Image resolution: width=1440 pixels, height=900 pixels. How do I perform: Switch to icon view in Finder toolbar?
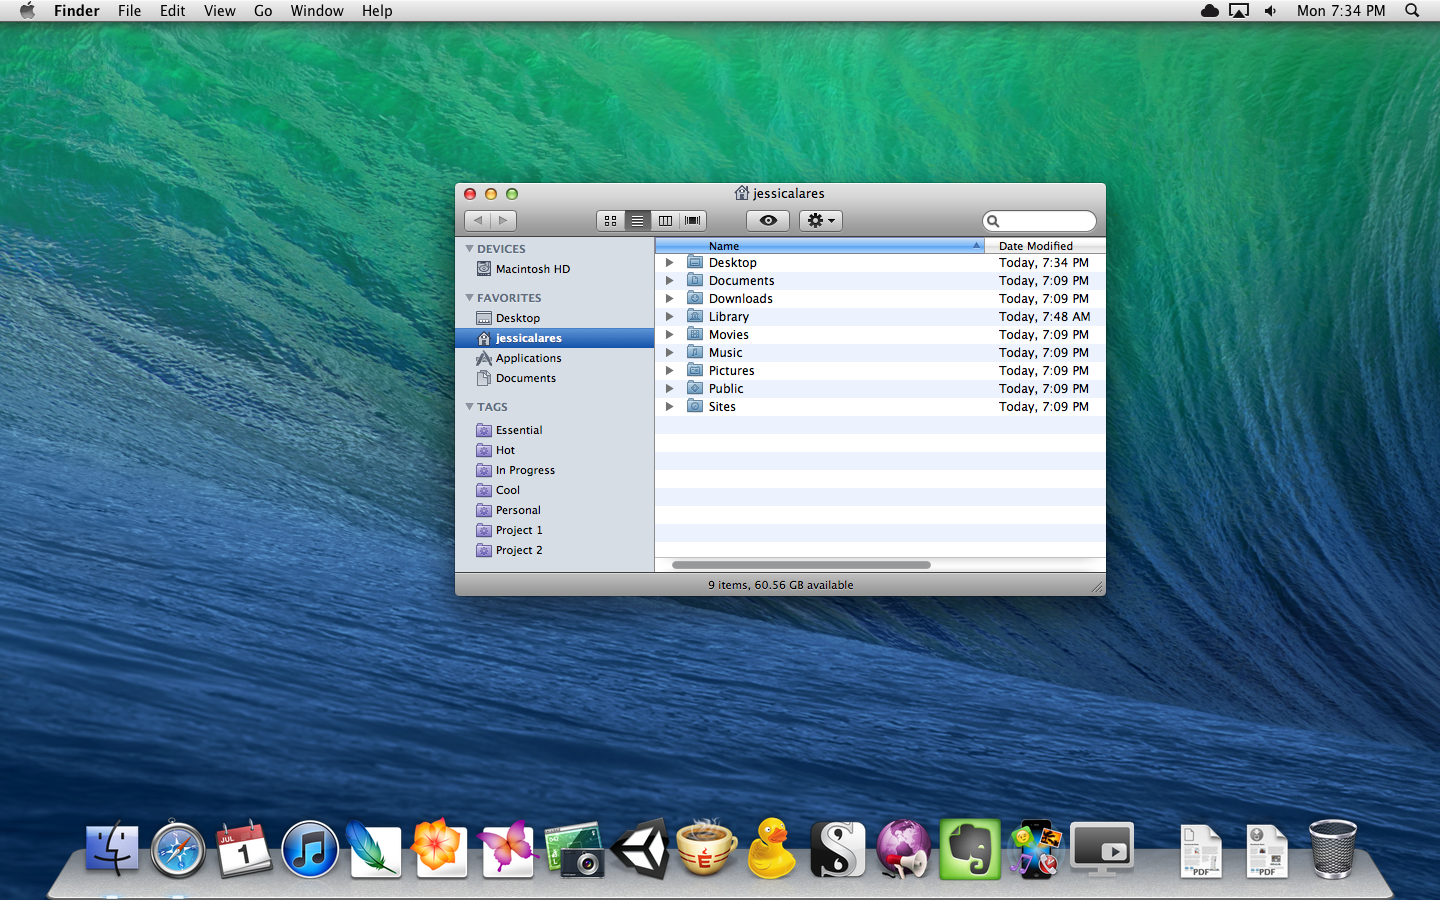coord(610,221)
